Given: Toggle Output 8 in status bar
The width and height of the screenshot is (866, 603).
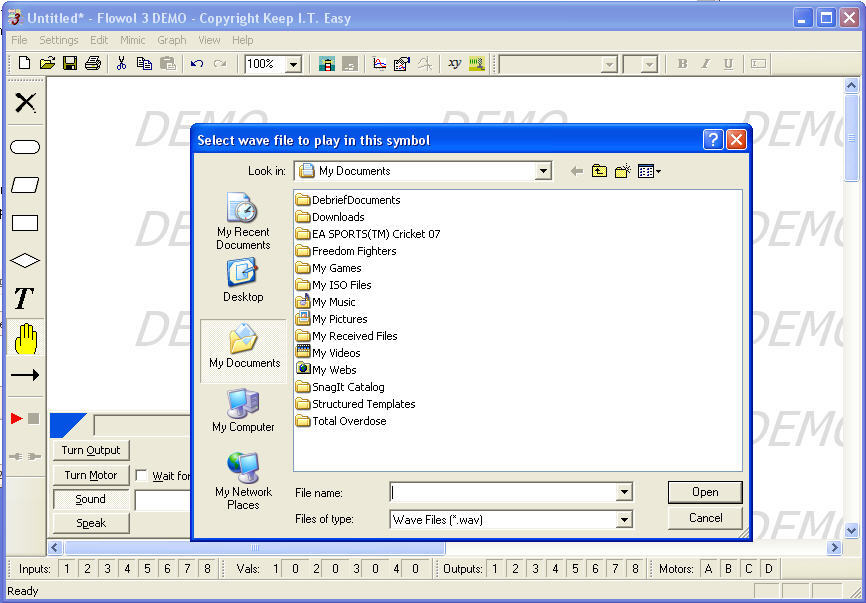Looking at the screenshot, I should coord(635,568).
